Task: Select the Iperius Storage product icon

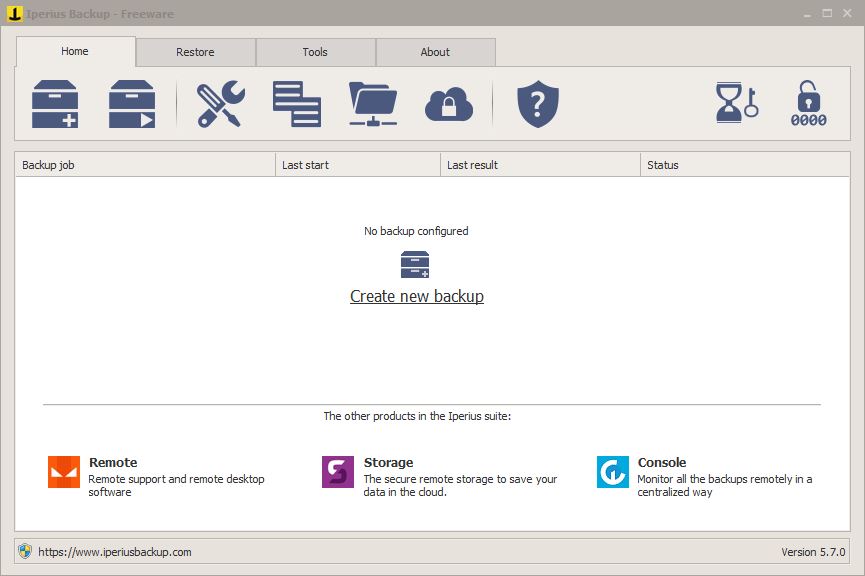Action: [337, 471]
